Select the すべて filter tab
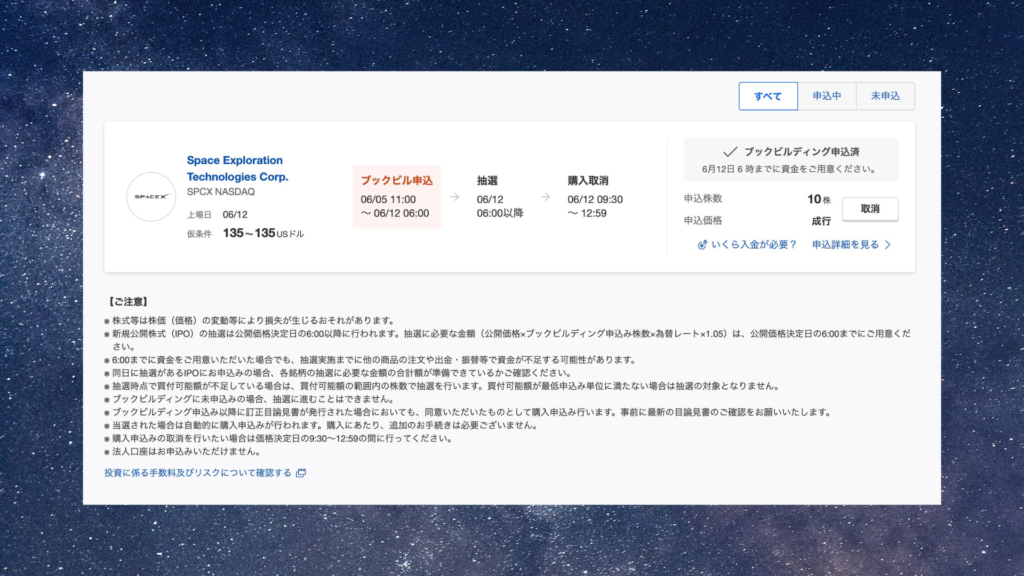Screen dimensions: 1024x576 click(768, 96)
